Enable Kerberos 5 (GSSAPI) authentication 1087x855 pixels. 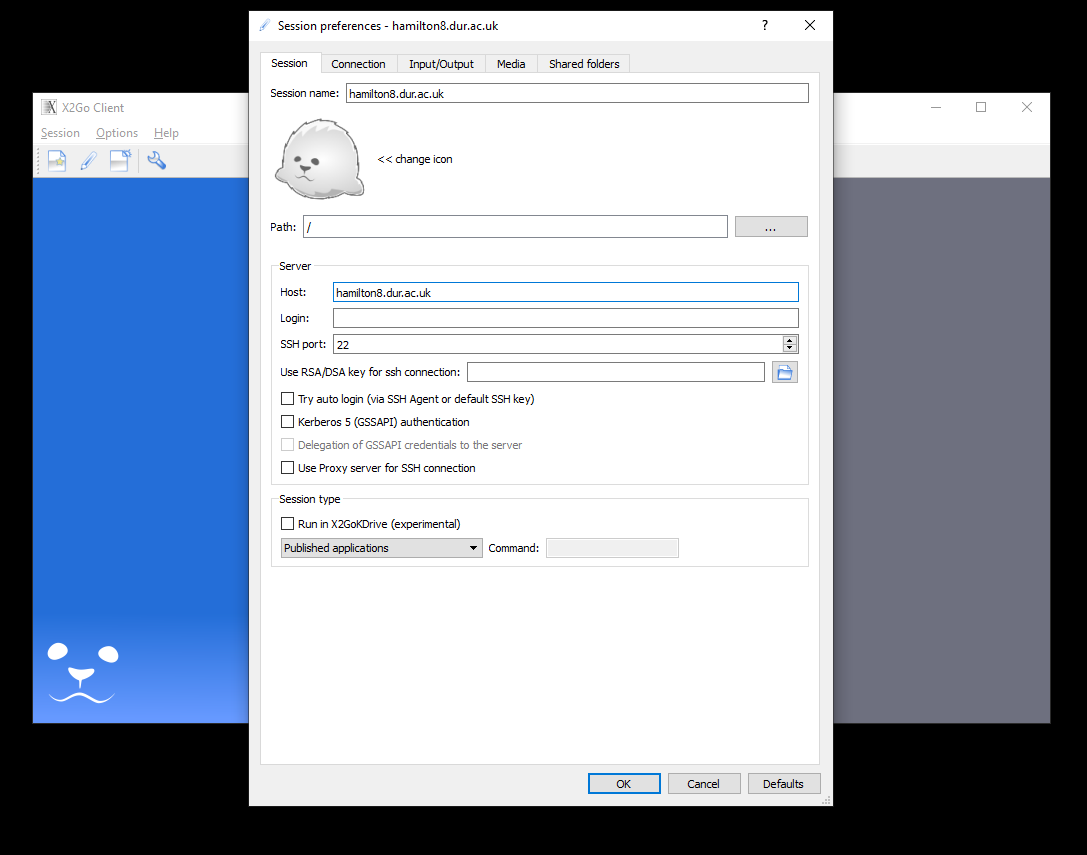(287, 422)
